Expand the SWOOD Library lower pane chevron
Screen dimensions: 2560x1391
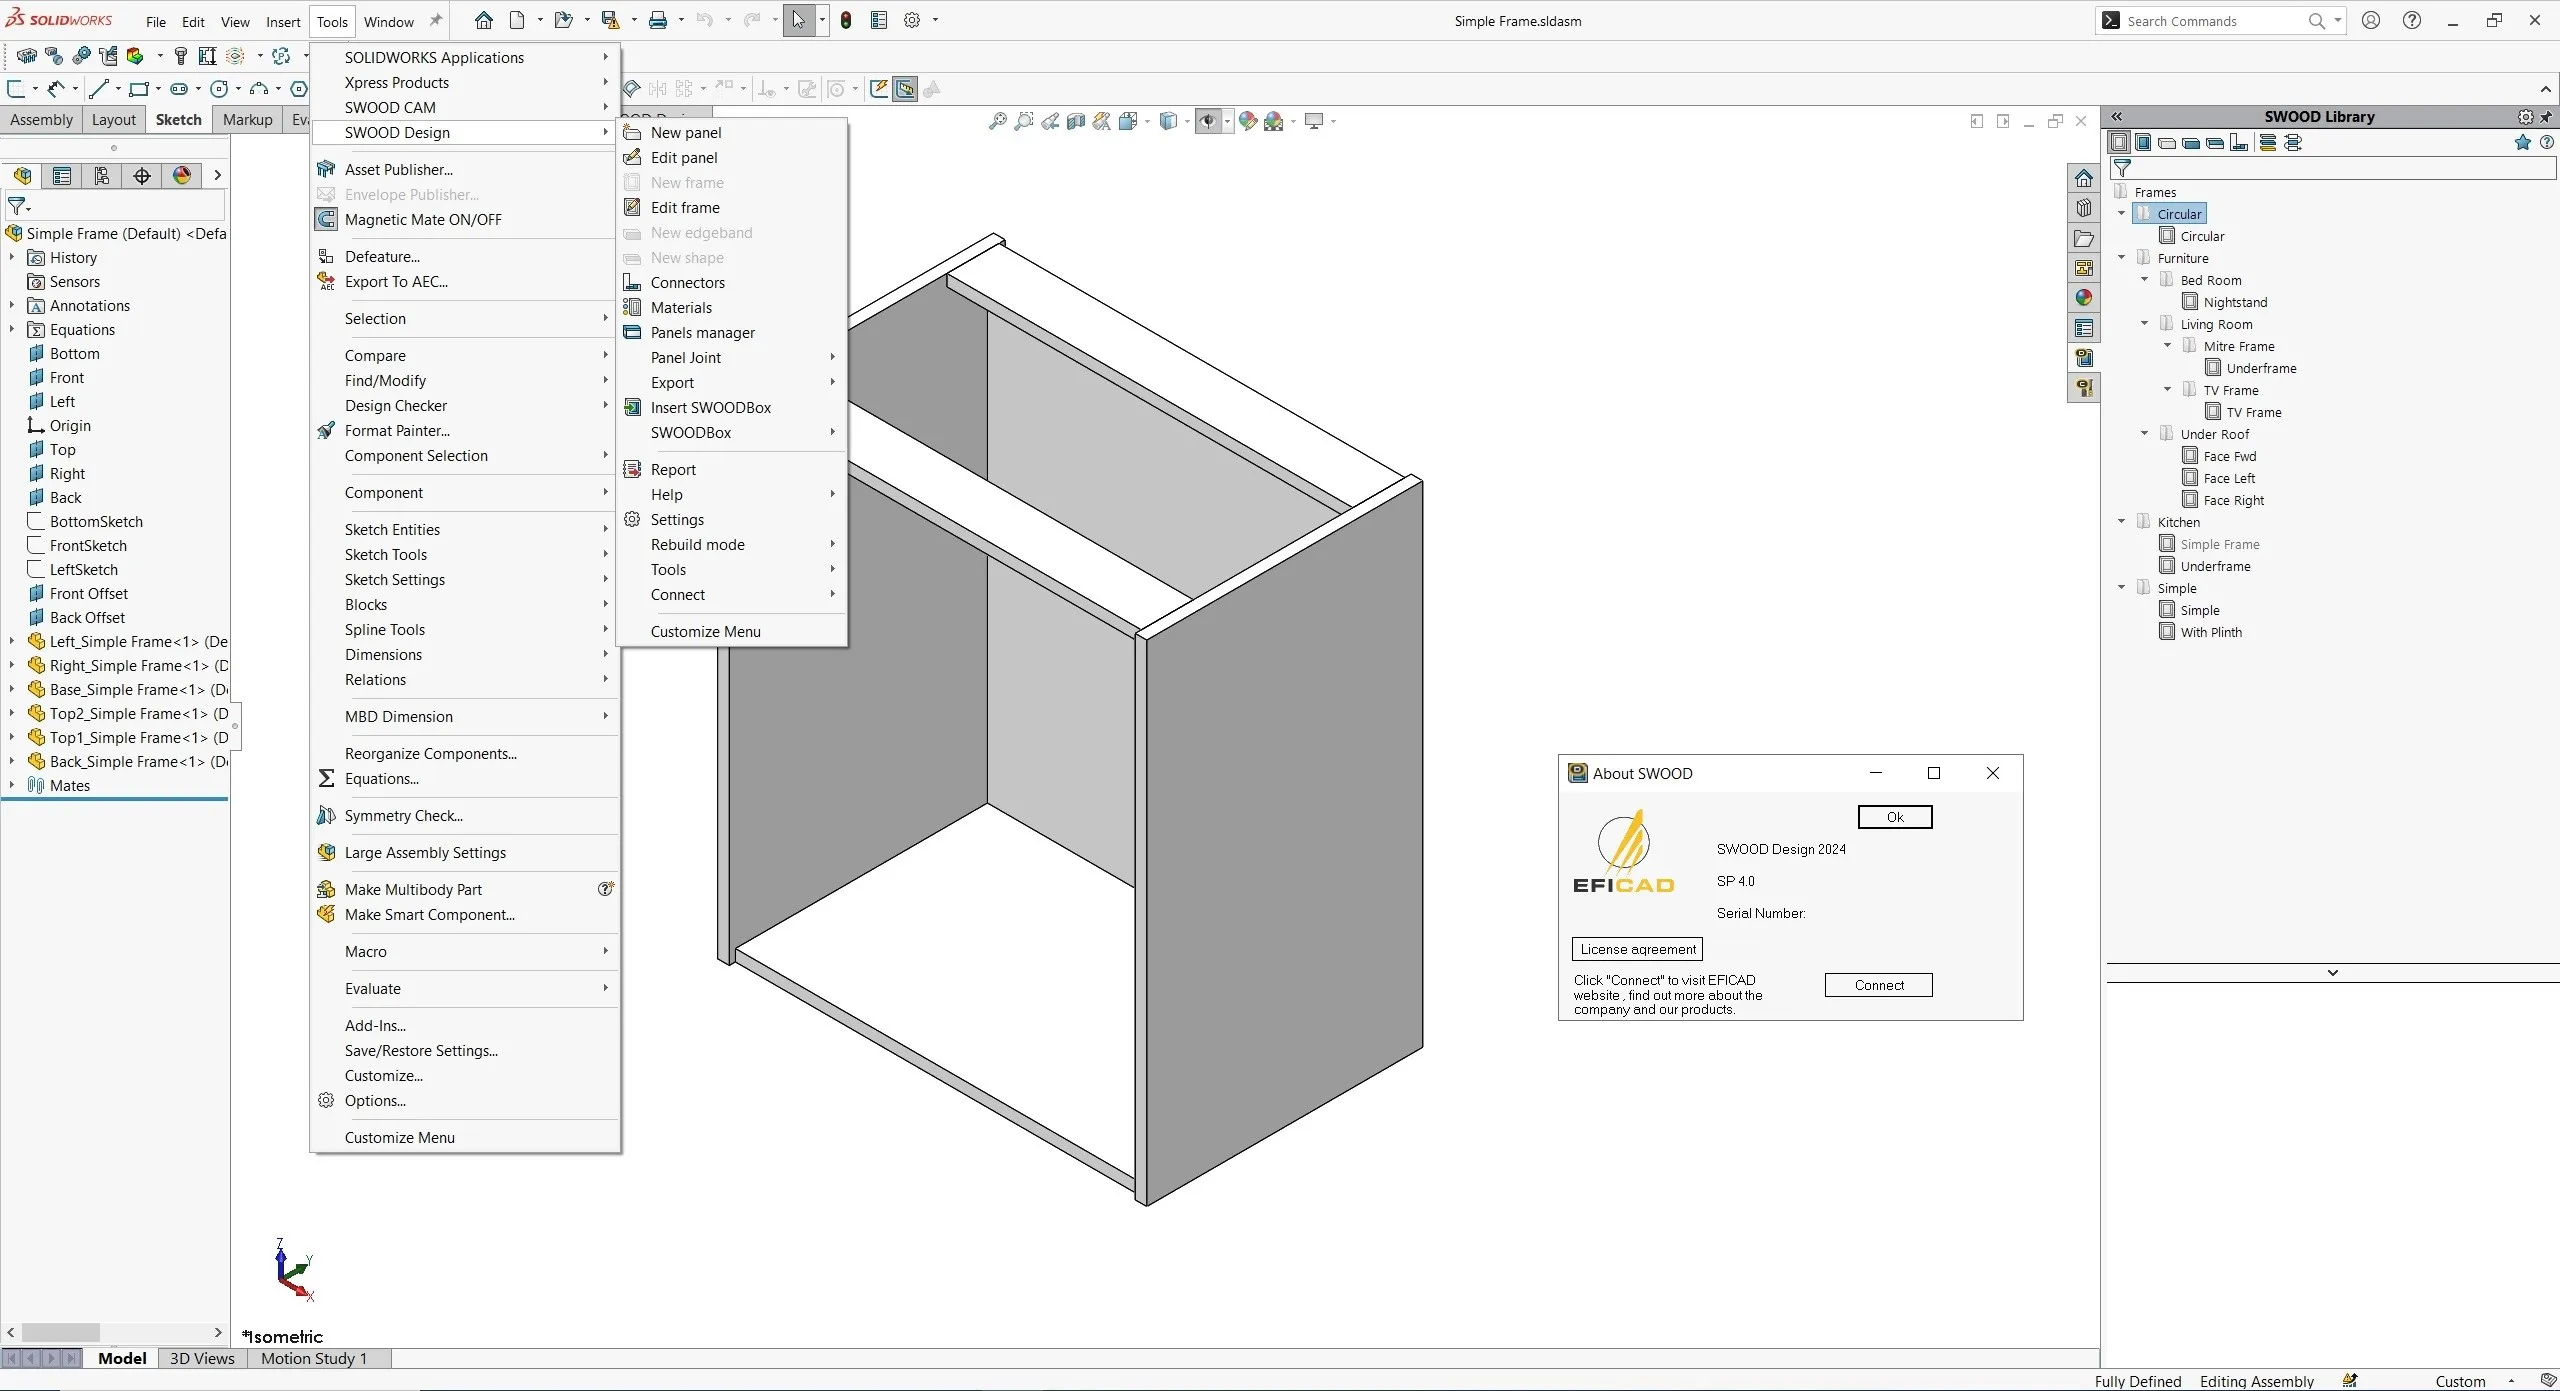(x=2332, y=973)
